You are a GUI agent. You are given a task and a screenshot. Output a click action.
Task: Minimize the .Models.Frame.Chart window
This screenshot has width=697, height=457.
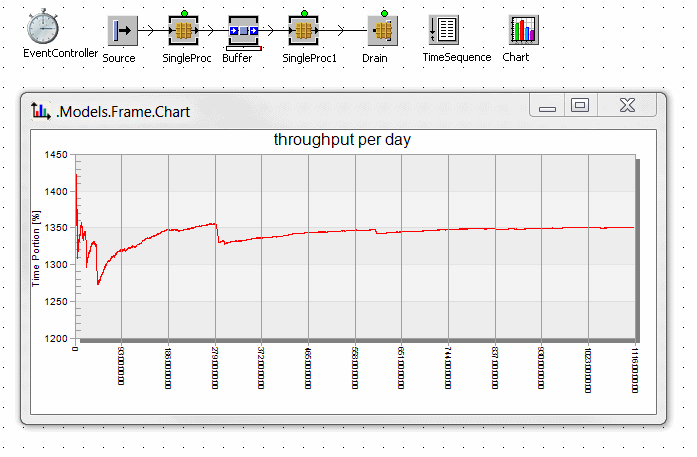point(546,105)
